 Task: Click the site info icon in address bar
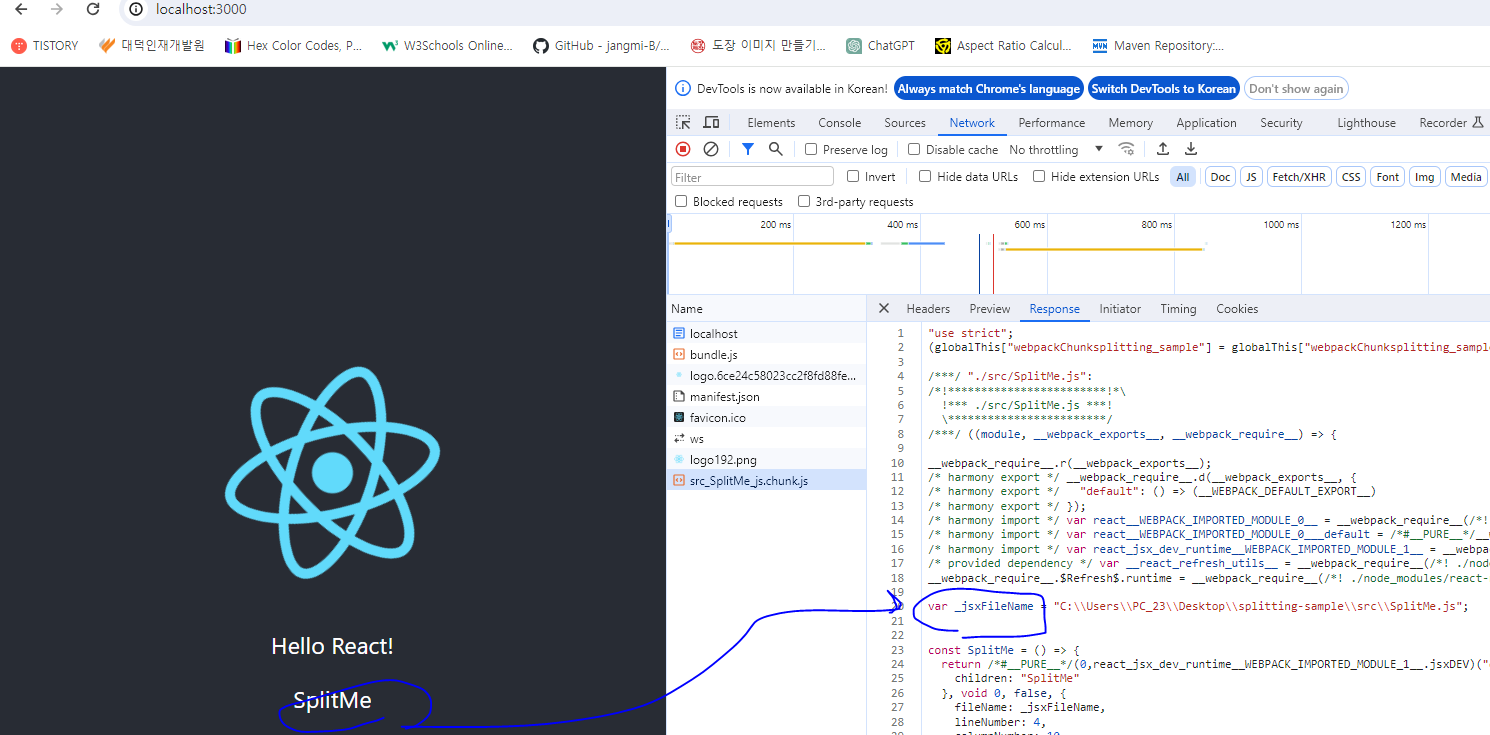[136, 9]
